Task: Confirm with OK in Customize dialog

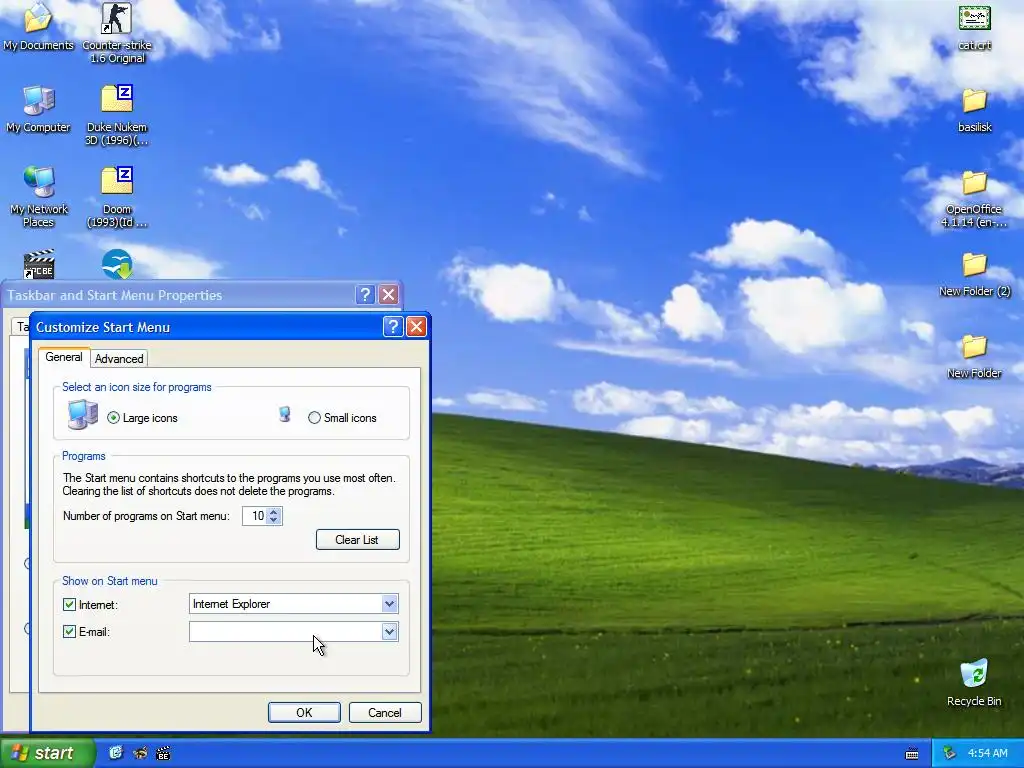Action: click(304, 712)
